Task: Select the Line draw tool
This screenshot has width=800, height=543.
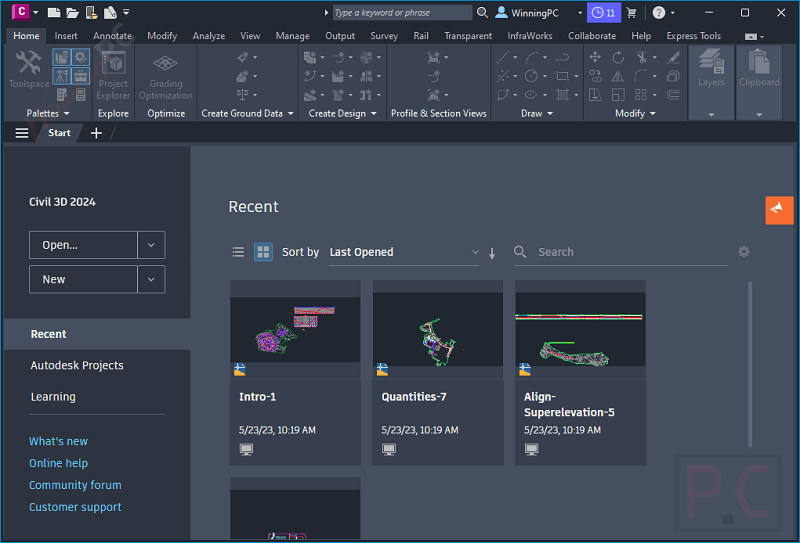Action: [503, 57]
